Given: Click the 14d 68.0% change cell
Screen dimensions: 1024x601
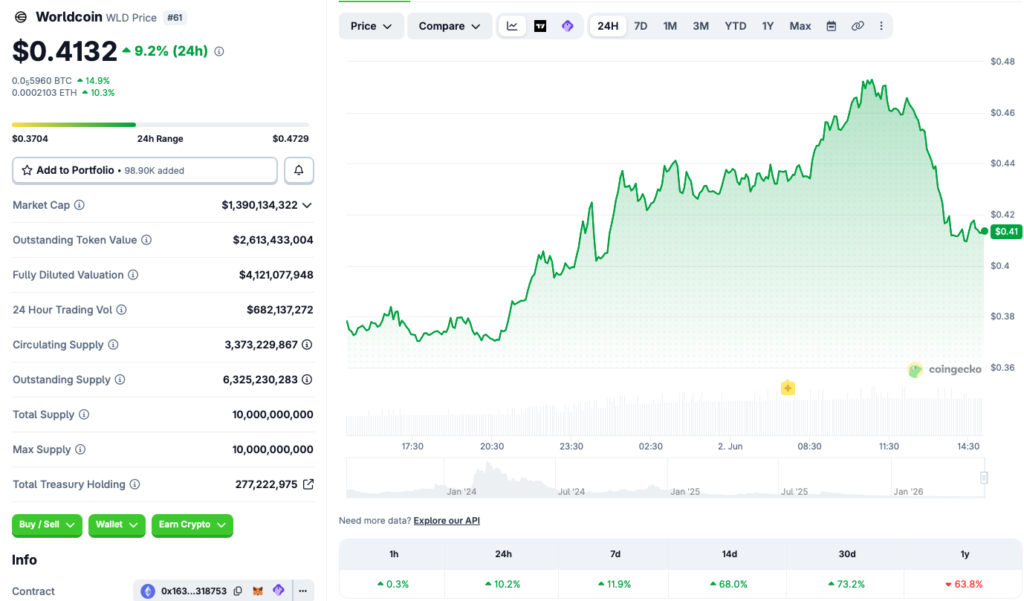Looking at the screenshot, I should tap(729, 584).
